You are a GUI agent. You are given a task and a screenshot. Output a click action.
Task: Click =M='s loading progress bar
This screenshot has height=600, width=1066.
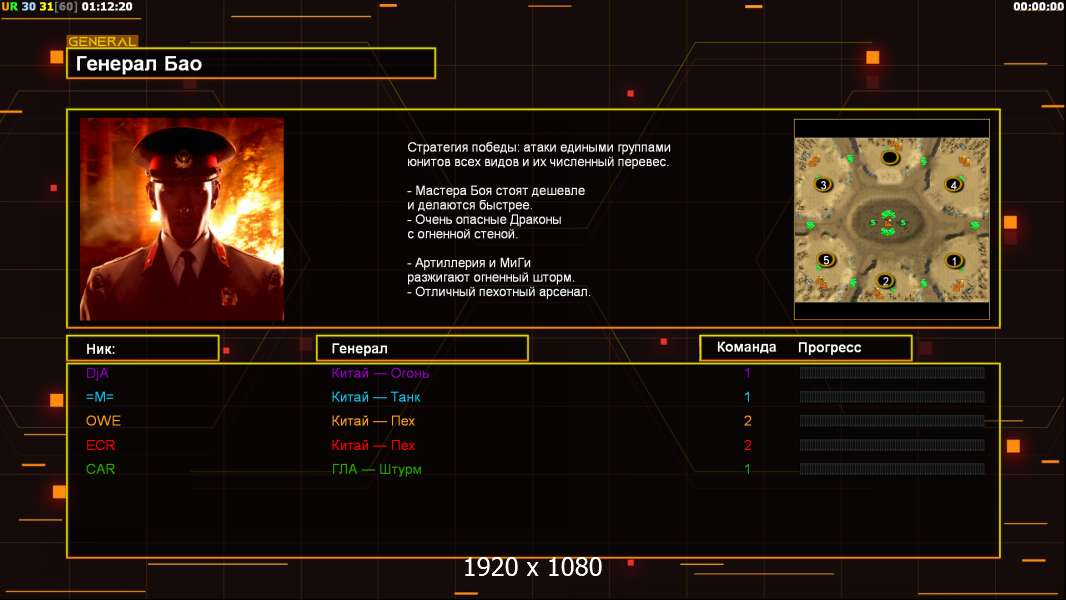click(892, 396)
